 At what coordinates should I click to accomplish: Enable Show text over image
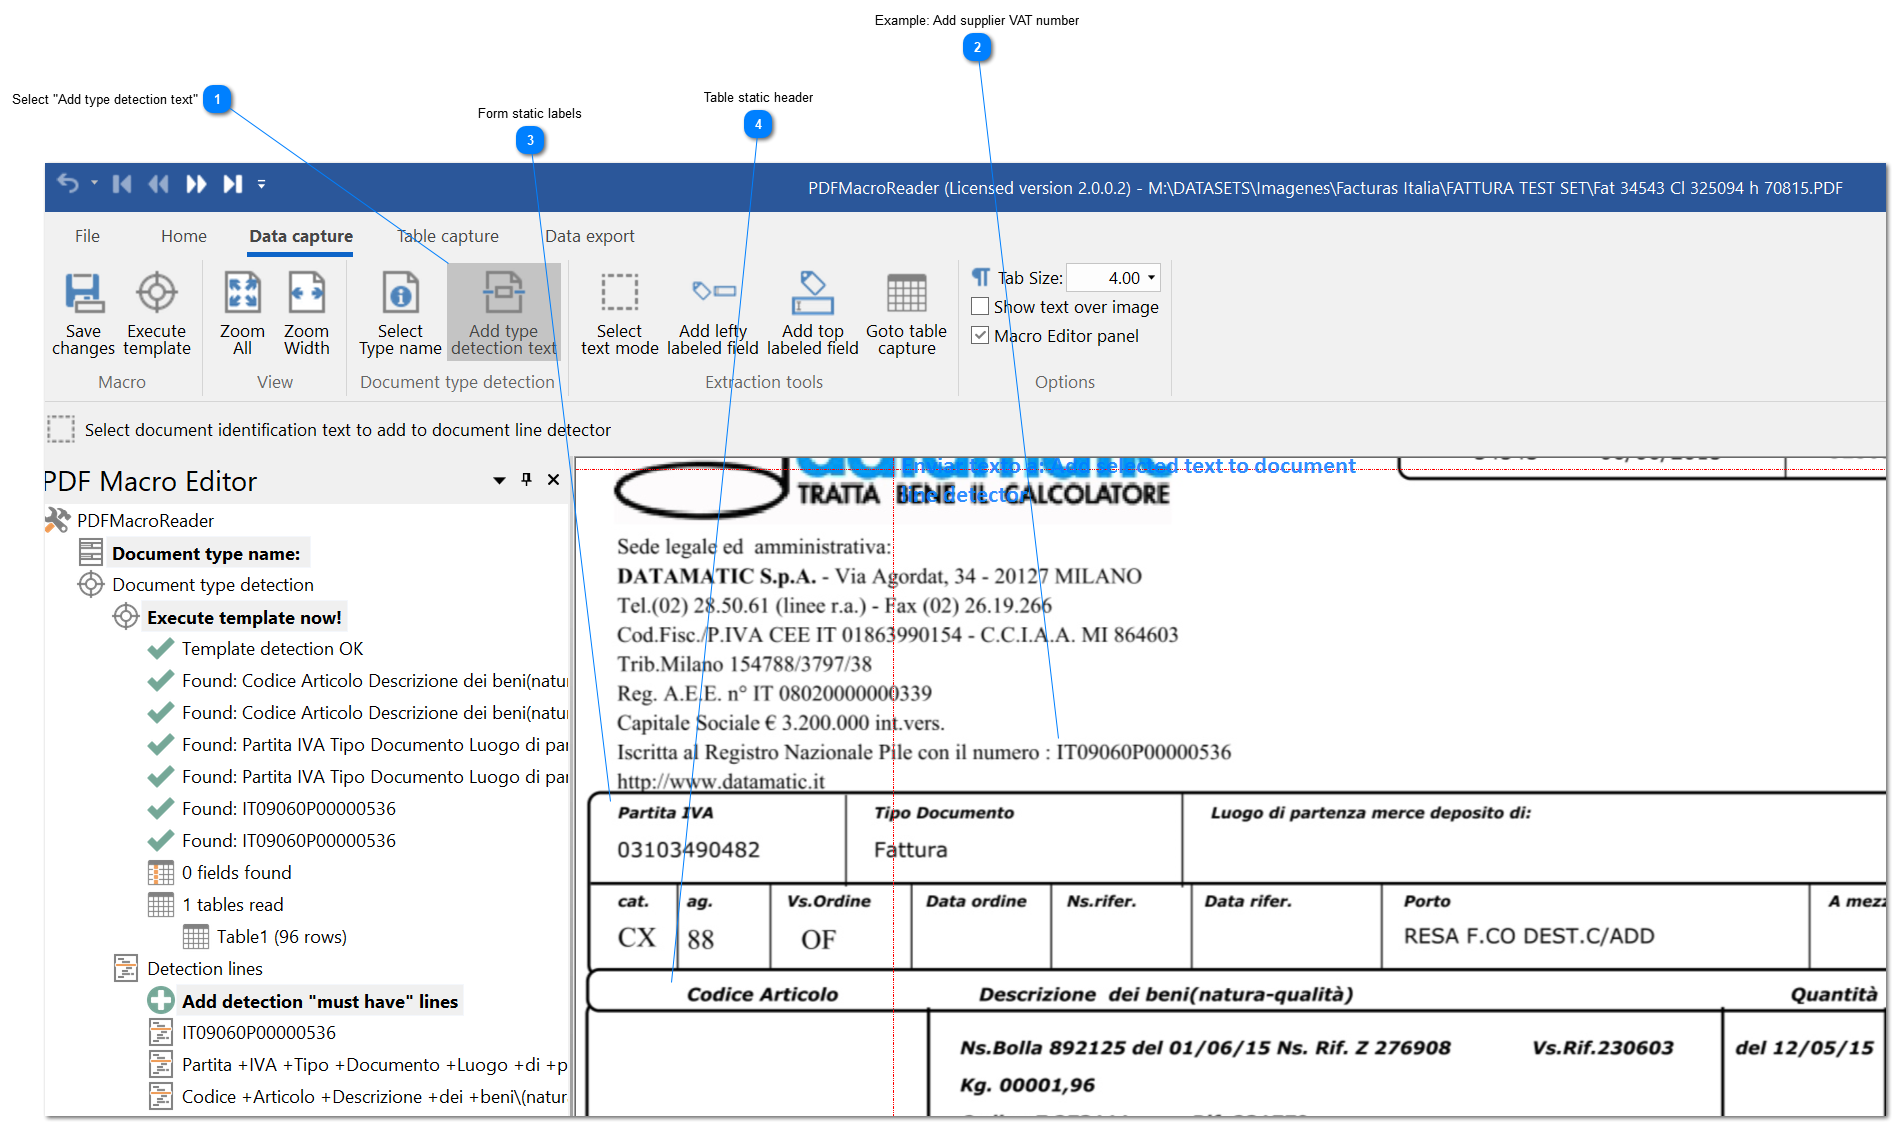(980, 306)
